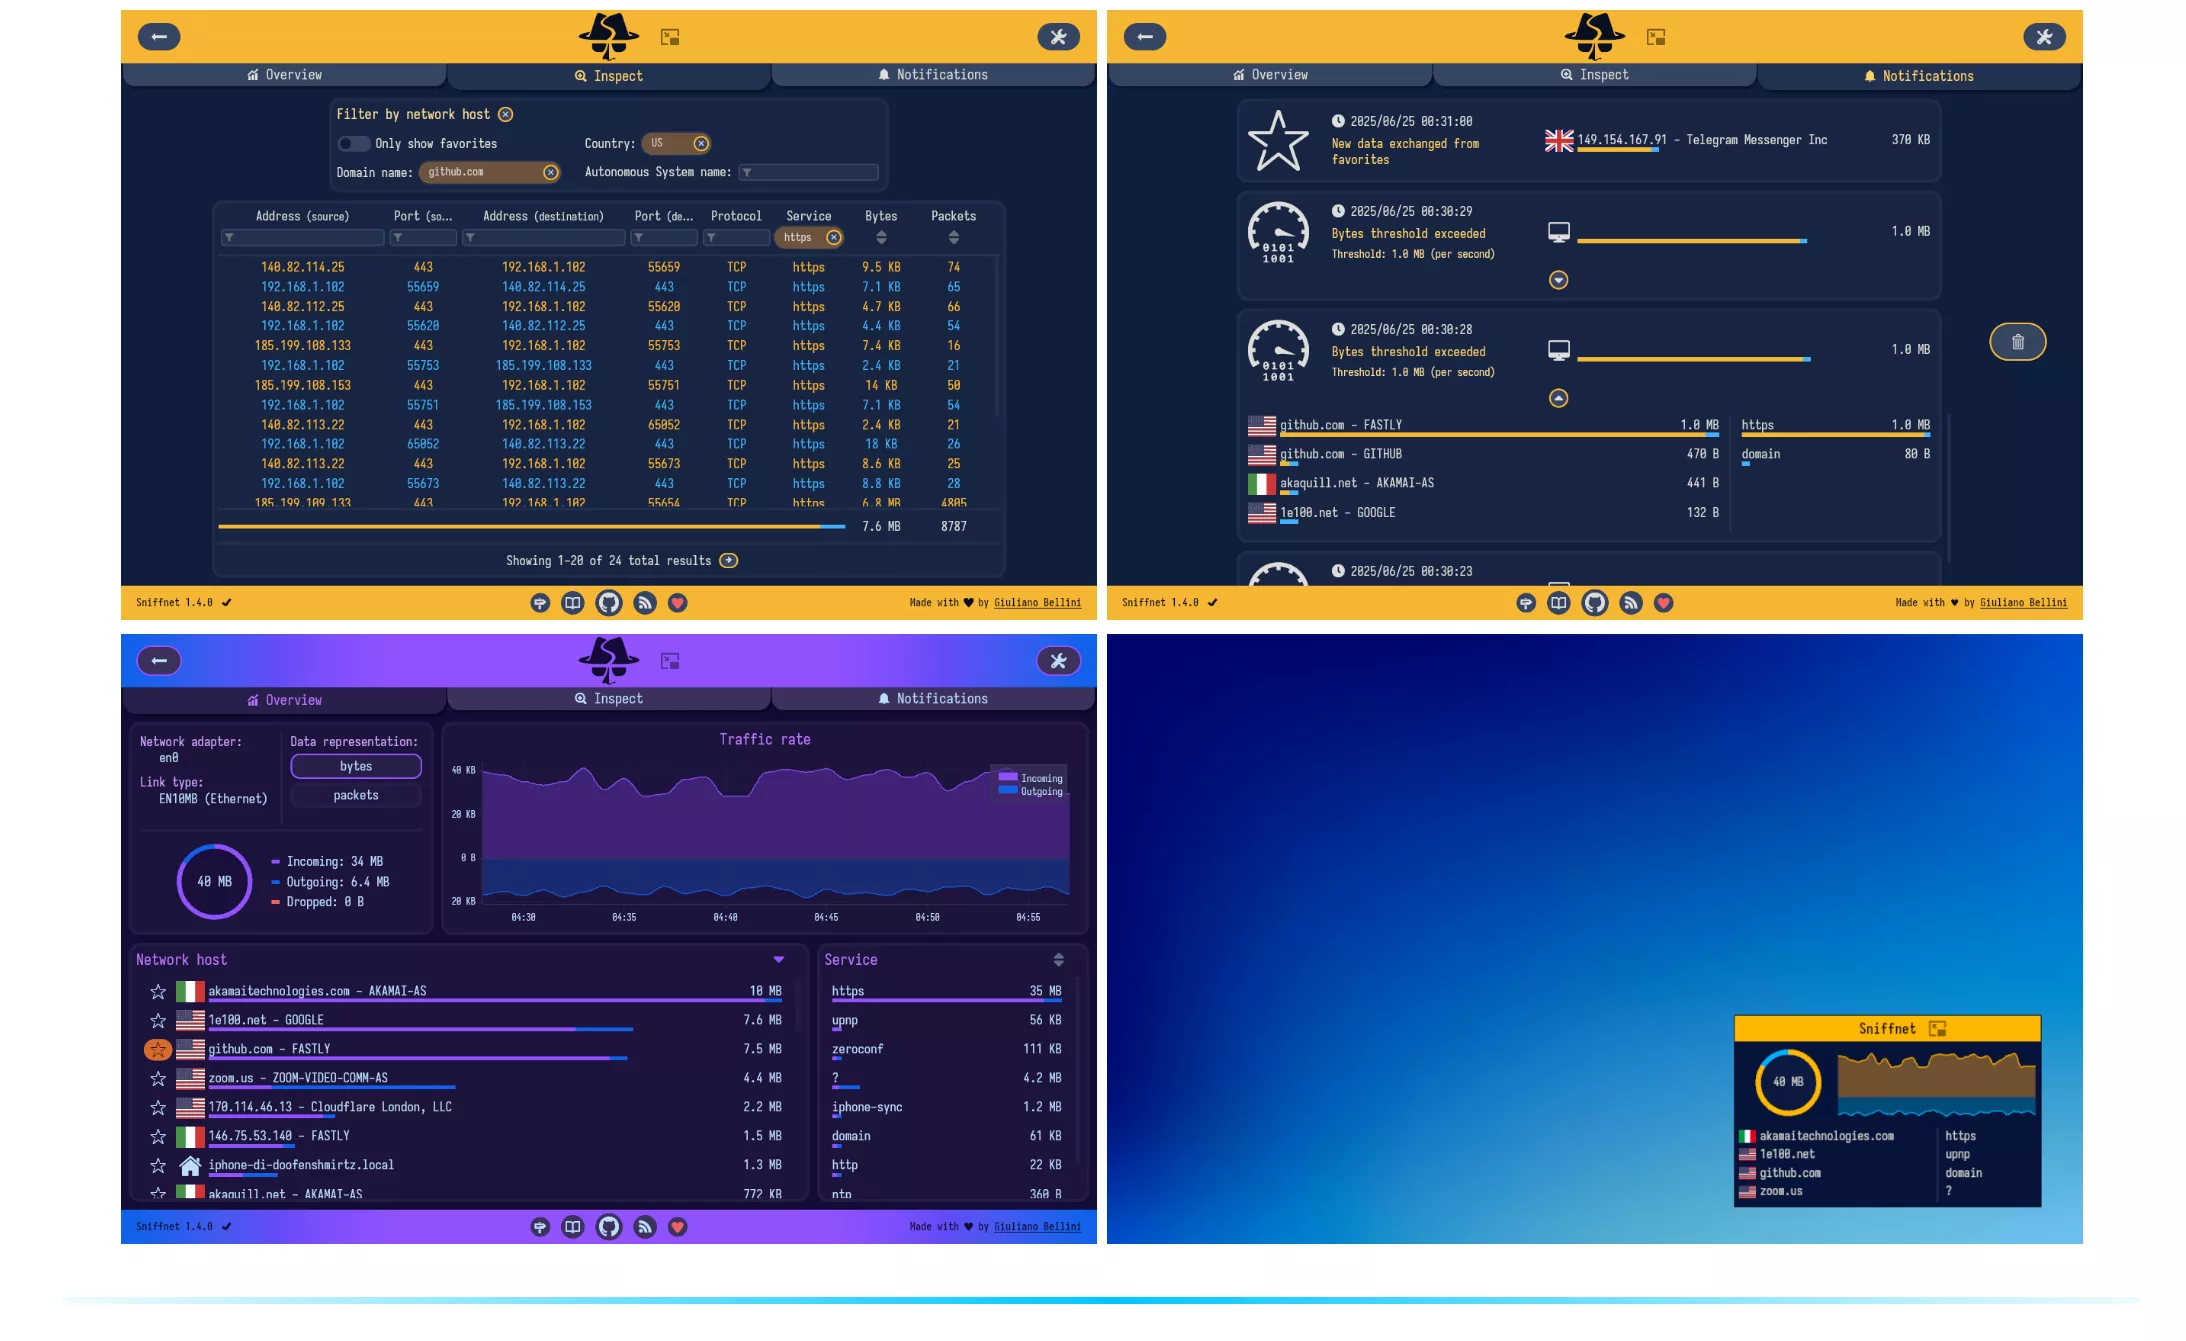This screenshot has height=1341, width=2186.
Task: Click the wrench settings icon in the top-left window
Action: (1058, 37)
